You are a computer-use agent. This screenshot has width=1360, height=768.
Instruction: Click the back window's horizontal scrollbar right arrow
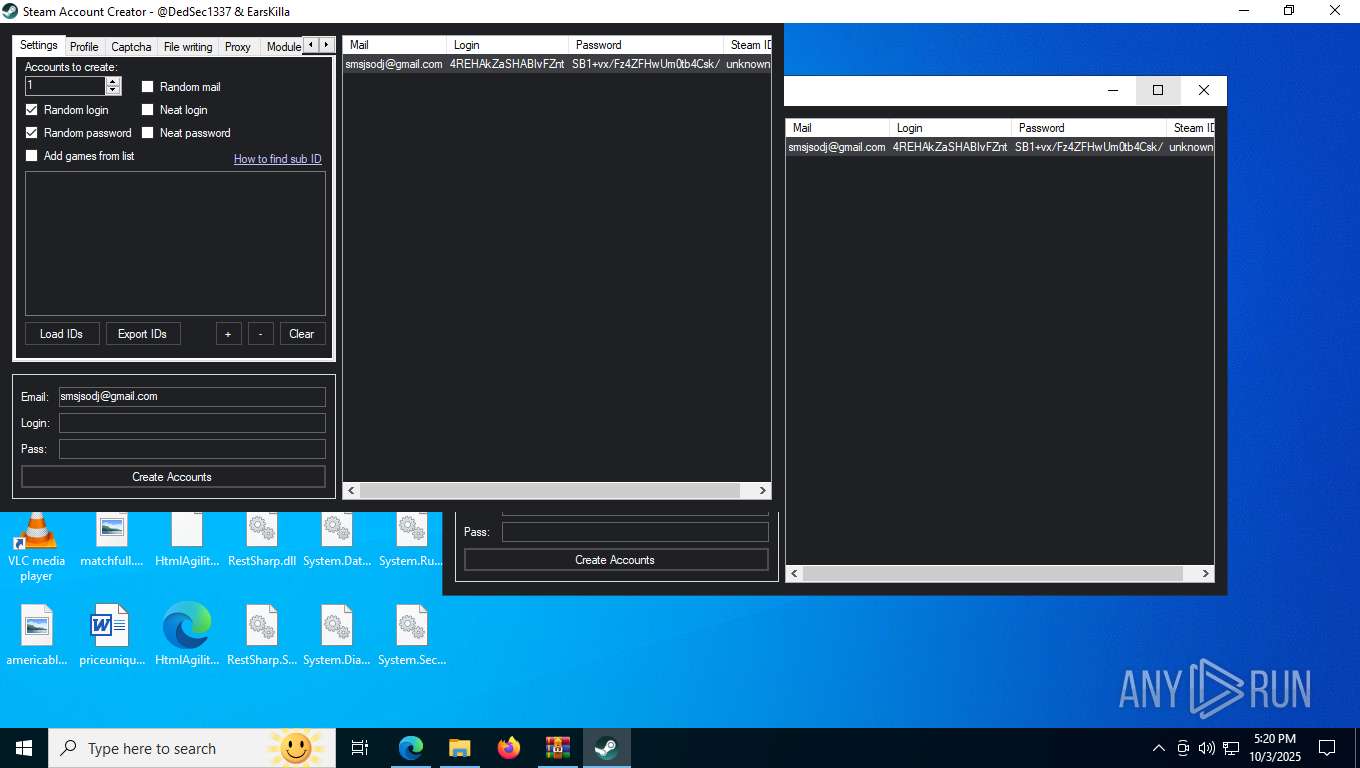pyautogui.click(x=1205, y=574)
